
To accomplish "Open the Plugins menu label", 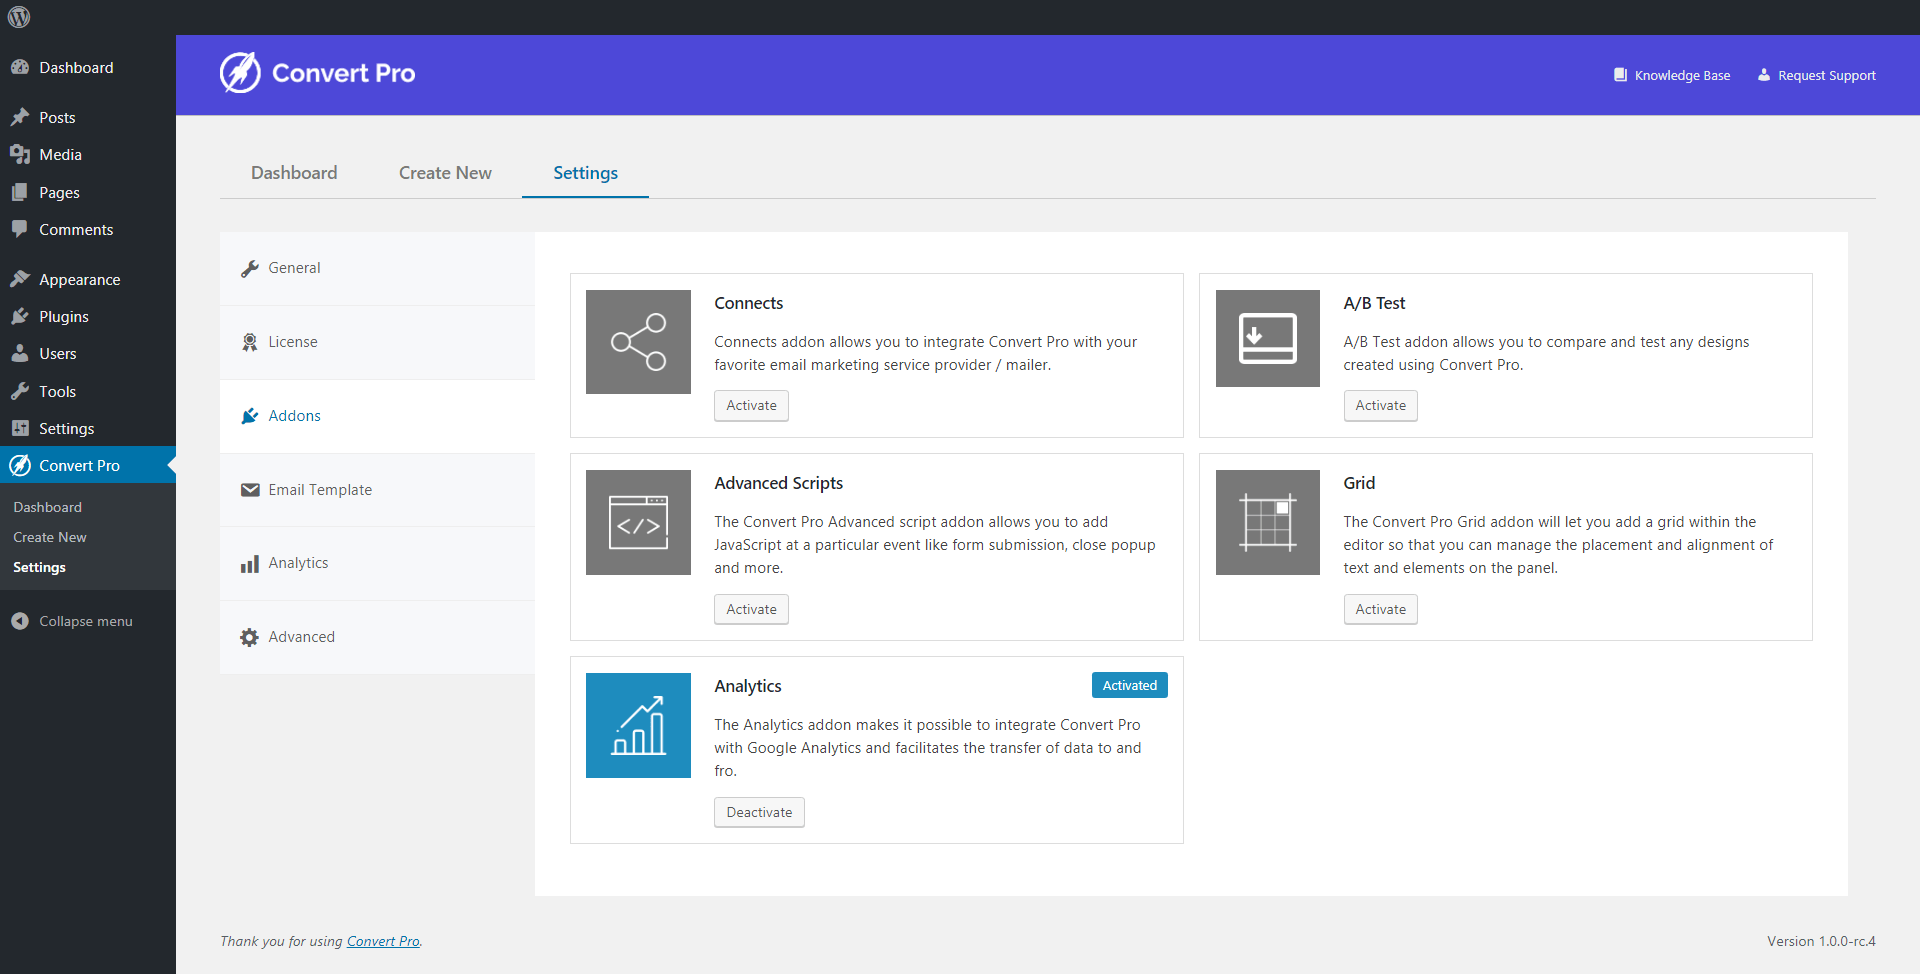I will click(64, 316).
